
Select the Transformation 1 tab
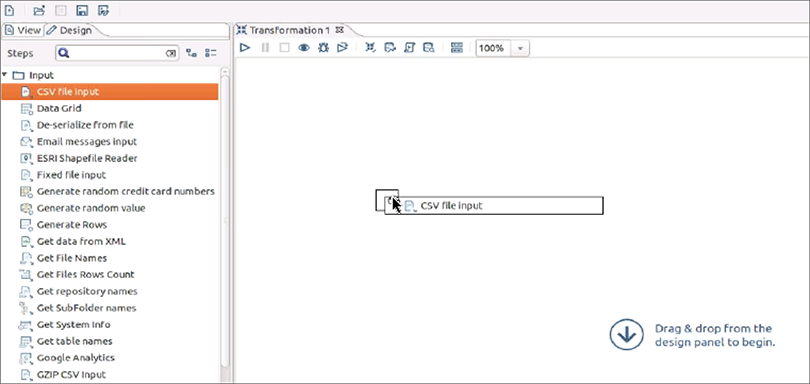(289, 30)
